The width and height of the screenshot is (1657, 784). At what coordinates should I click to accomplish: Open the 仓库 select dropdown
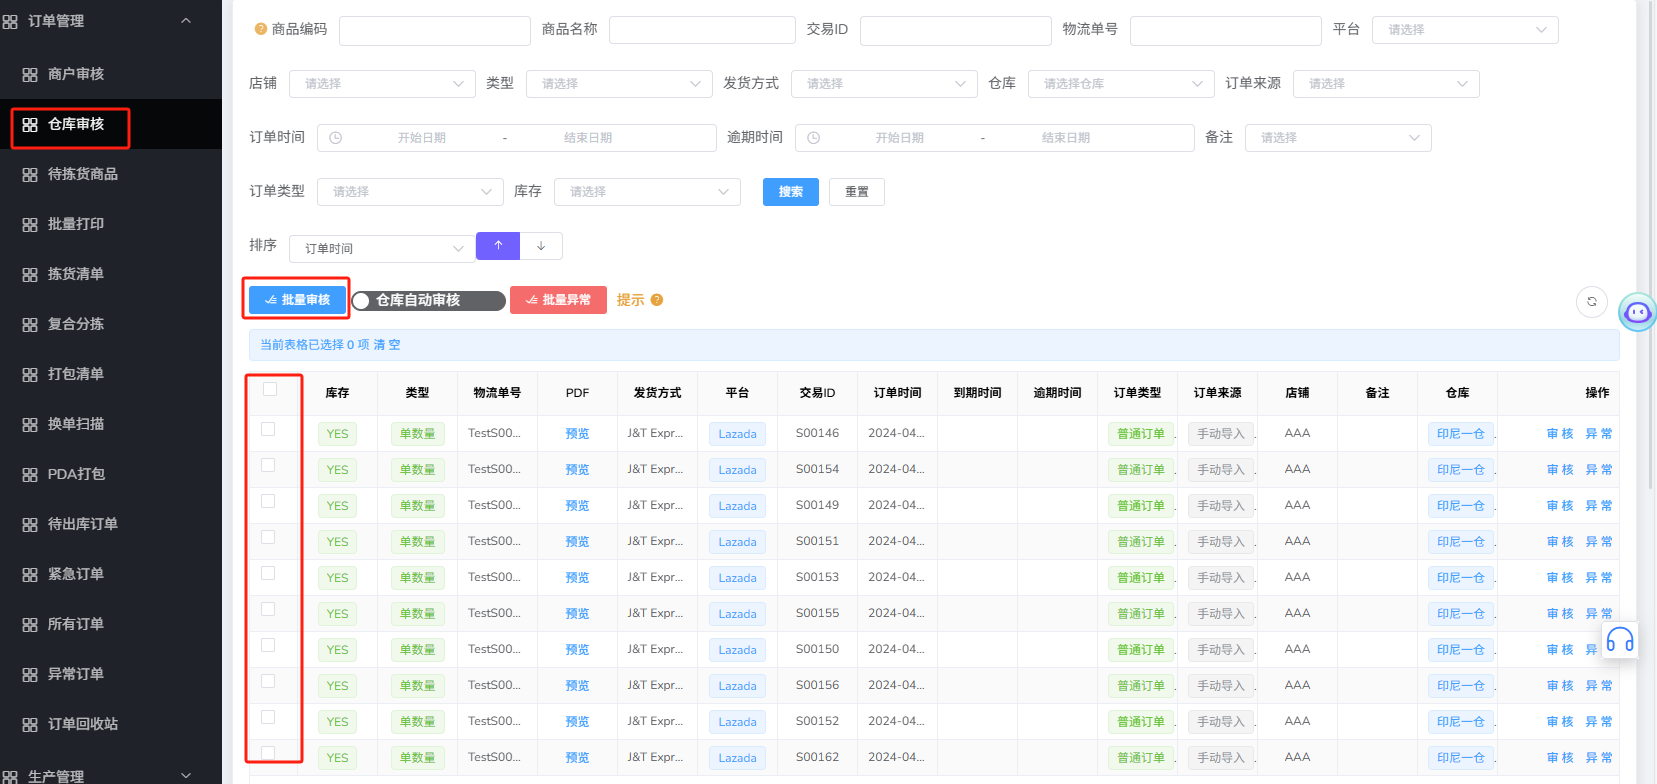pos(1121,84)
